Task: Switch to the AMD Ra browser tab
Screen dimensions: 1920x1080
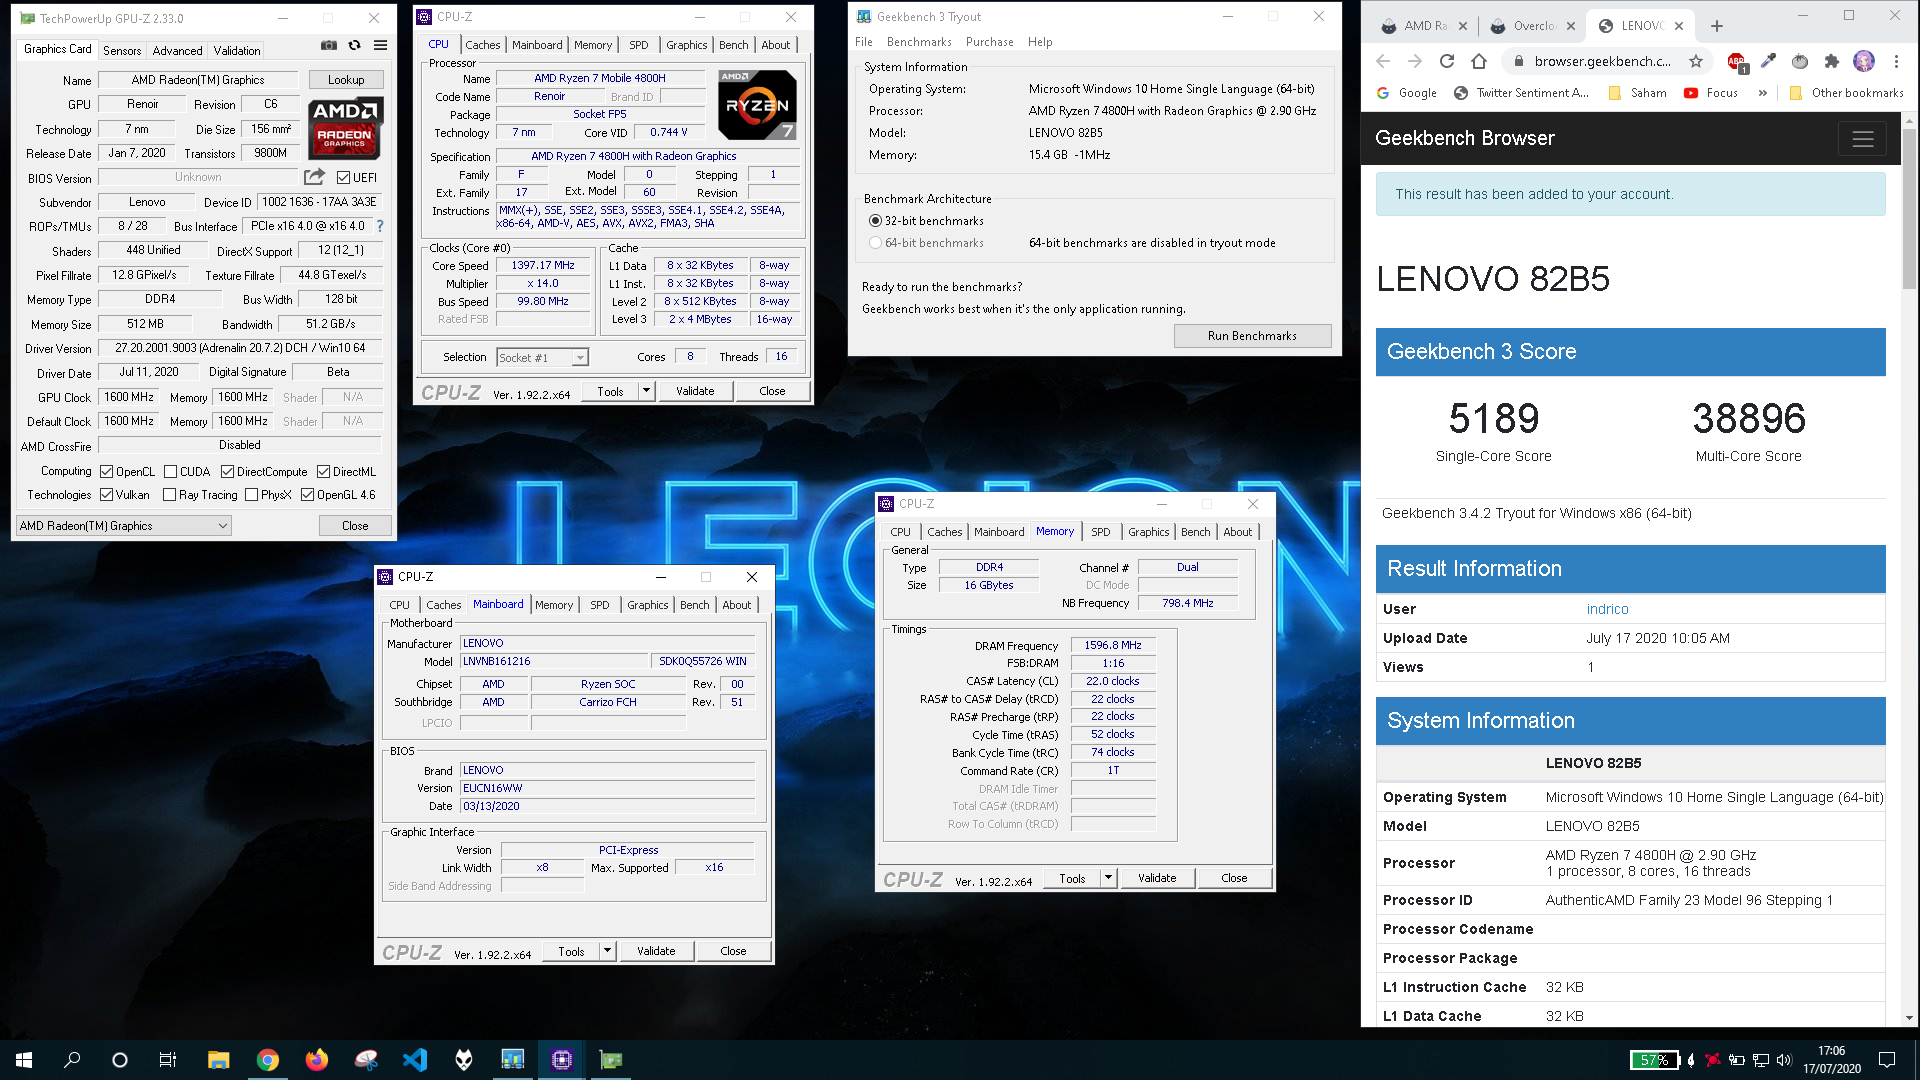Action: [x=1424, y=26]
